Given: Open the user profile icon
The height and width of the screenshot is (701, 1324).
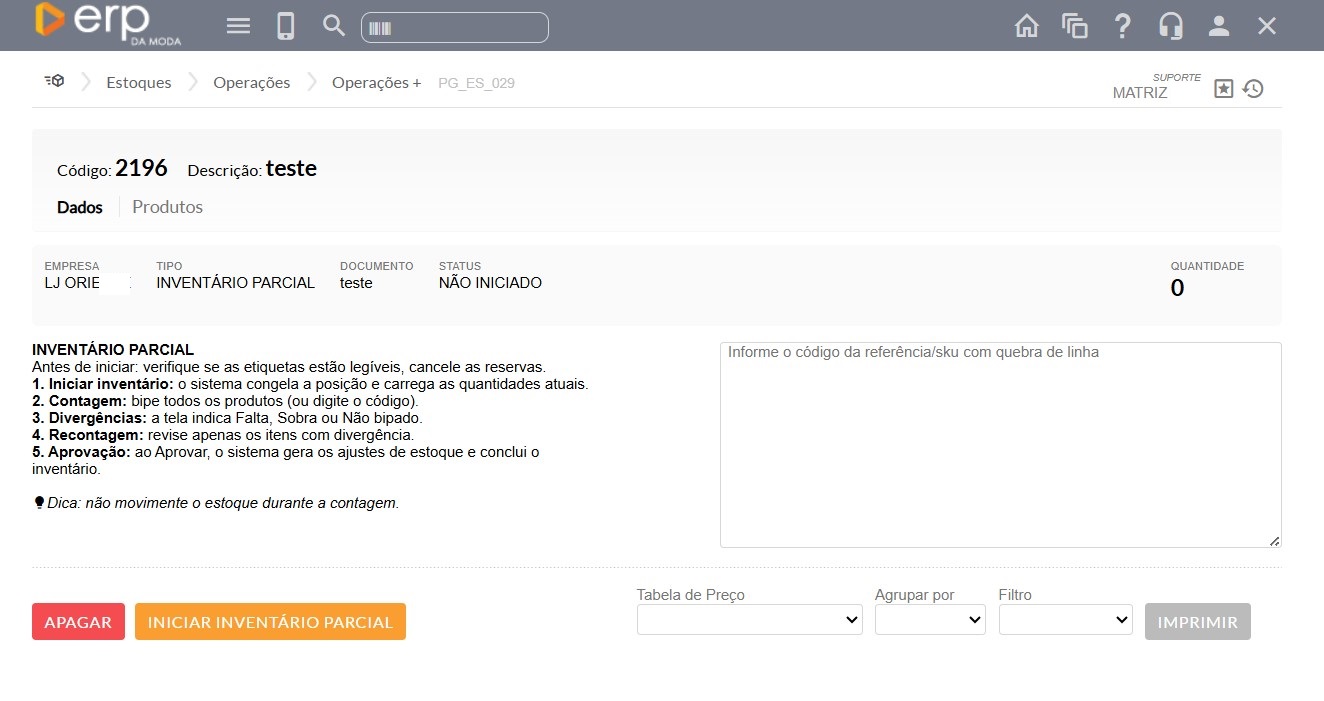Looking at the screenshot, I should click(x=1219, y=26).
